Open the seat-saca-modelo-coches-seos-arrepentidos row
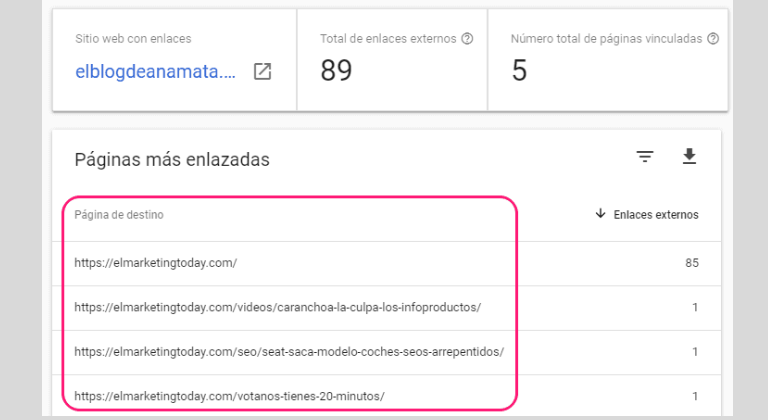The image size is (768, 420). click(288, 352)
